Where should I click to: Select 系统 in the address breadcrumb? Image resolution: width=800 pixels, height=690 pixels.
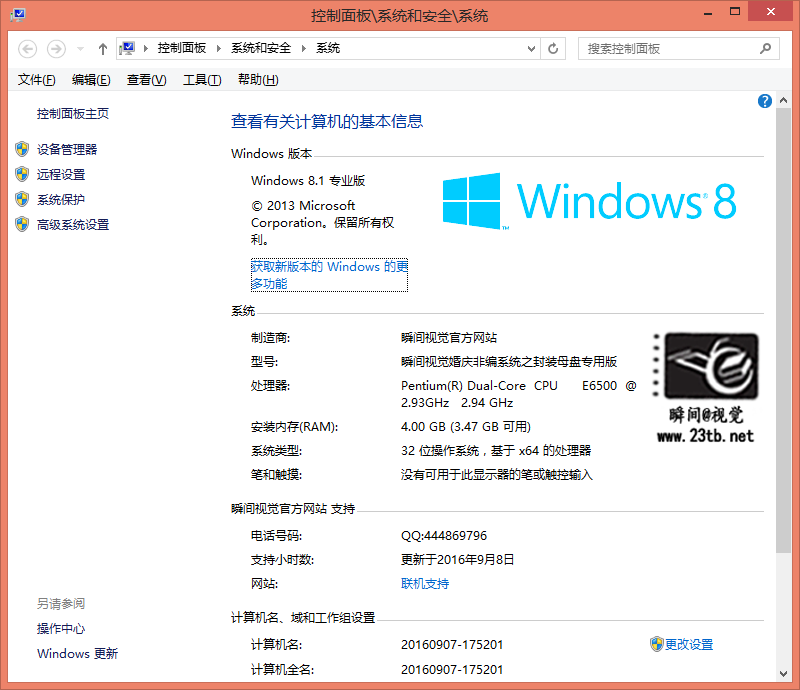328,48
